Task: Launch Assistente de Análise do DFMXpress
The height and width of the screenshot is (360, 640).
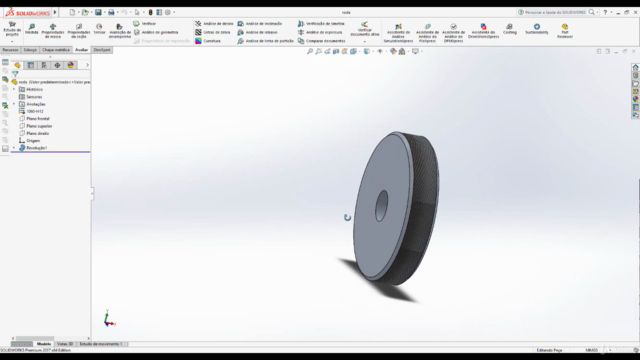Action: 453,33
